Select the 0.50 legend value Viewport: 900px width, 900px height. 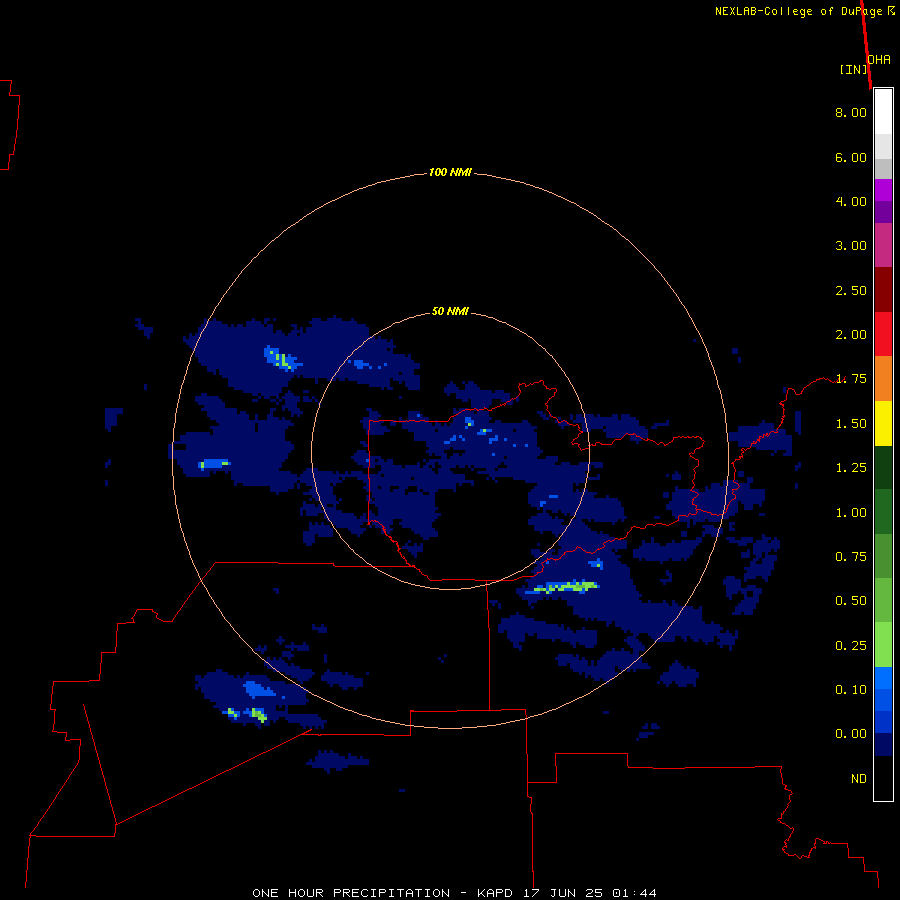click(851, 601)
